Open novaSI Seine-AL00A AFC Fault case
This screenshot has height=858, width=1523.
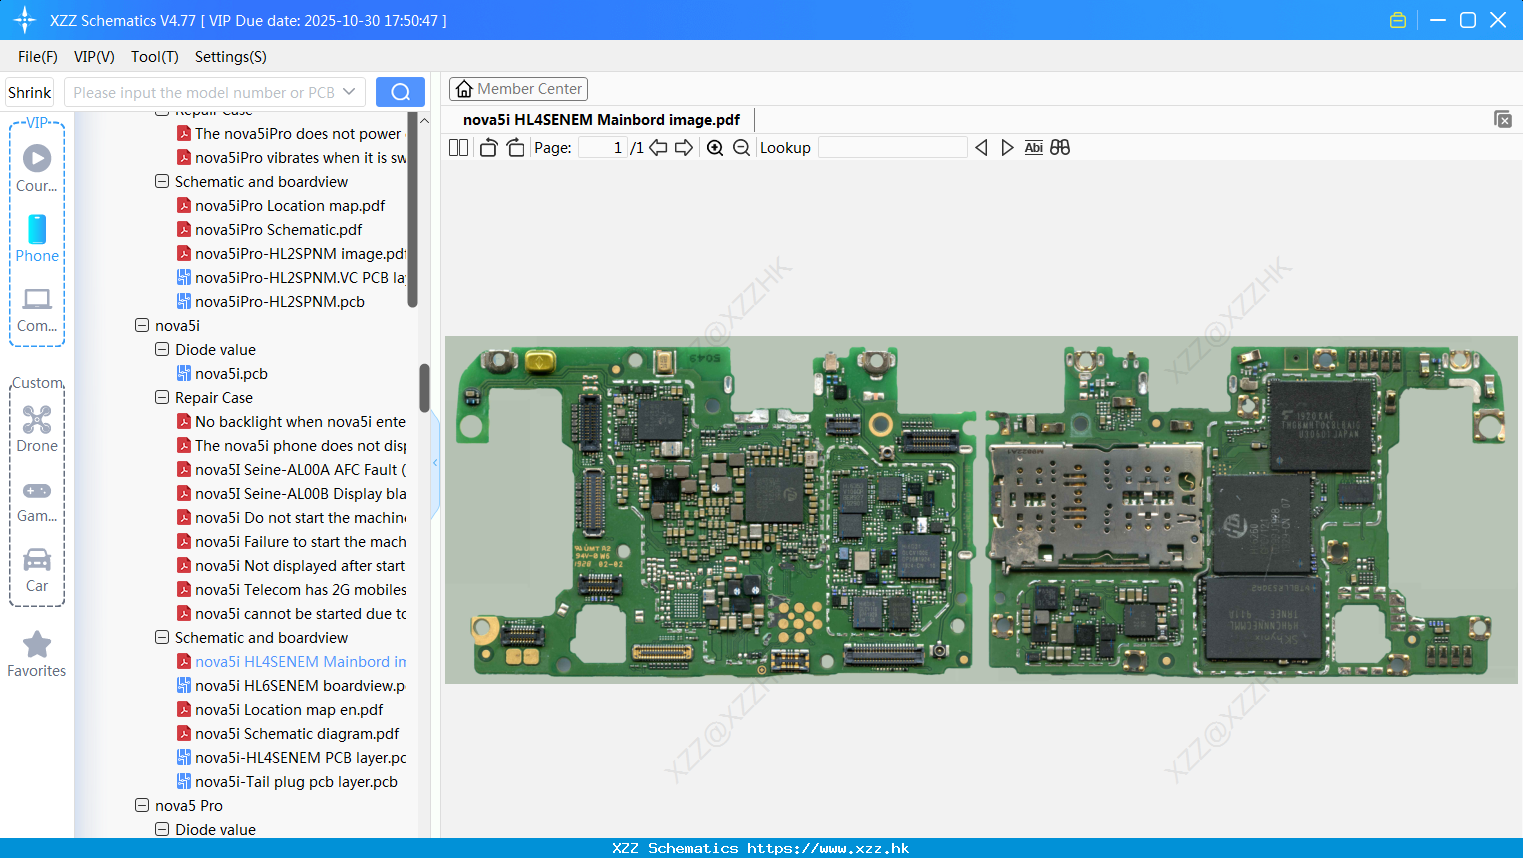click(x=299, y=470)
